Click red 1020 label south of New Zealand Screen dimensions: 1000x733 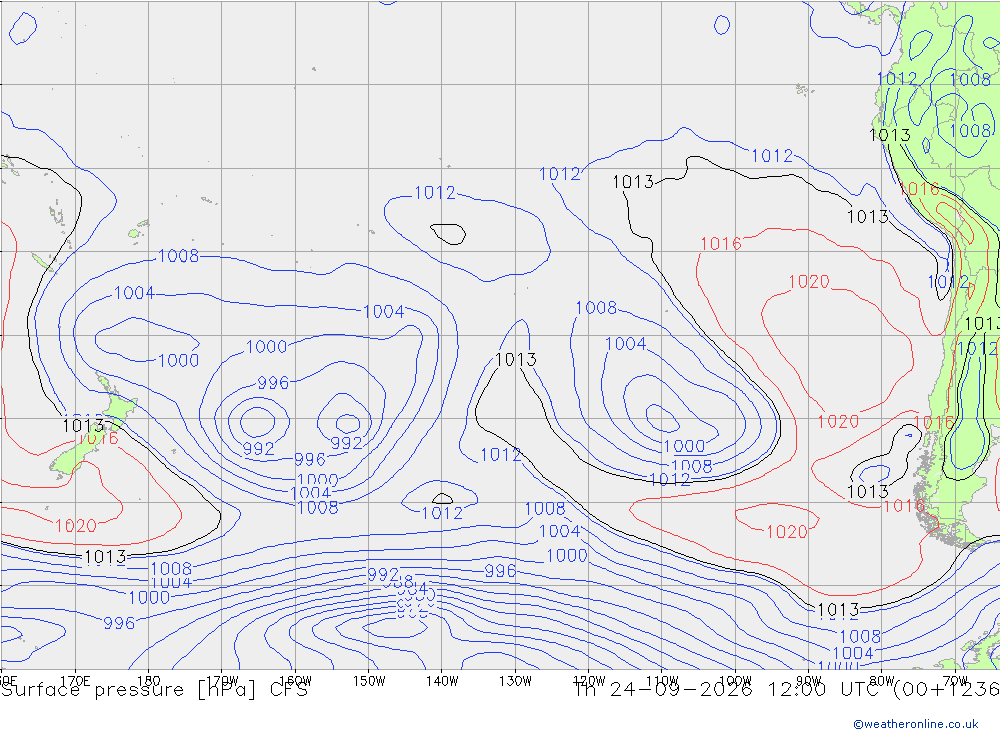[x=76, y=526]
